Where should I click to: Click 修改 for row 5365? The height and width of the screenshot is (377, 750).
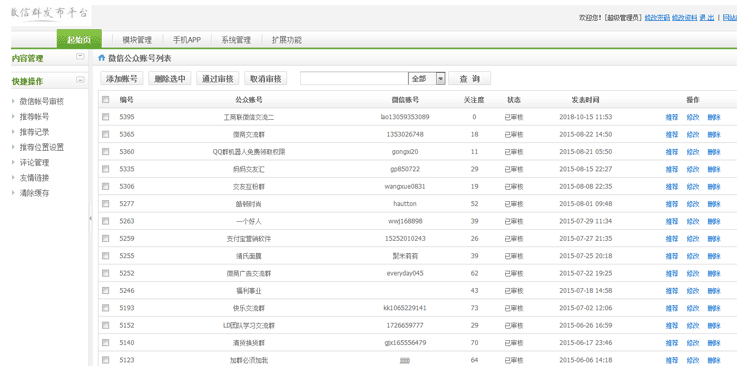coord(693,134)
